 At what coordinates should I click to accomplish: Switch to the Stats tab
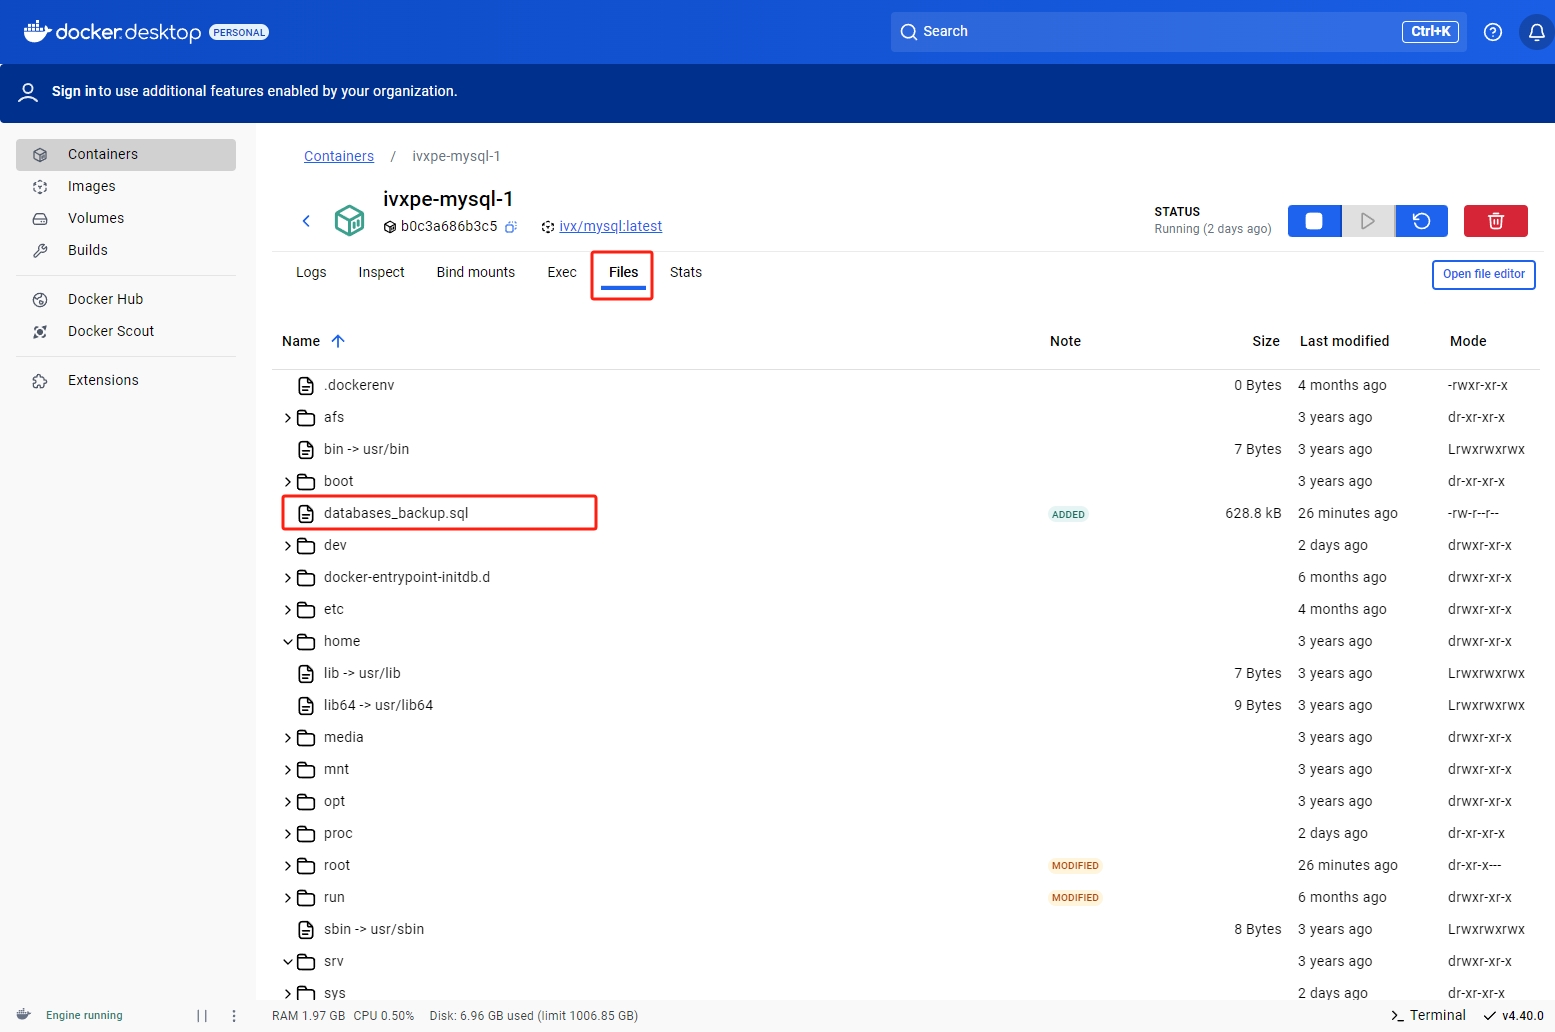686,272
